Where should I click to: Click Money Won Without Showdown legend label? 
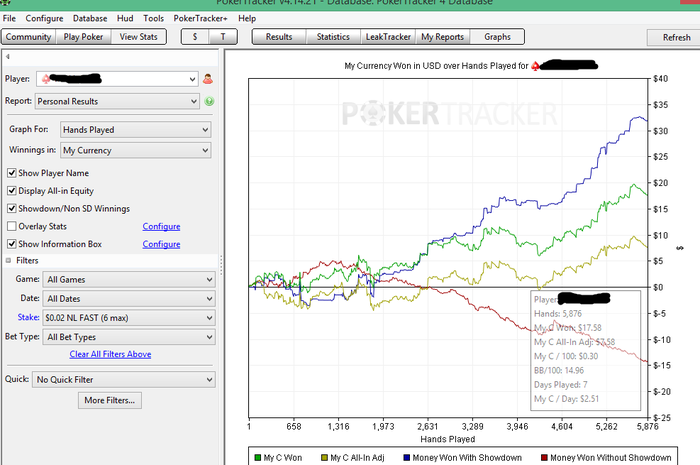[611, 458]
